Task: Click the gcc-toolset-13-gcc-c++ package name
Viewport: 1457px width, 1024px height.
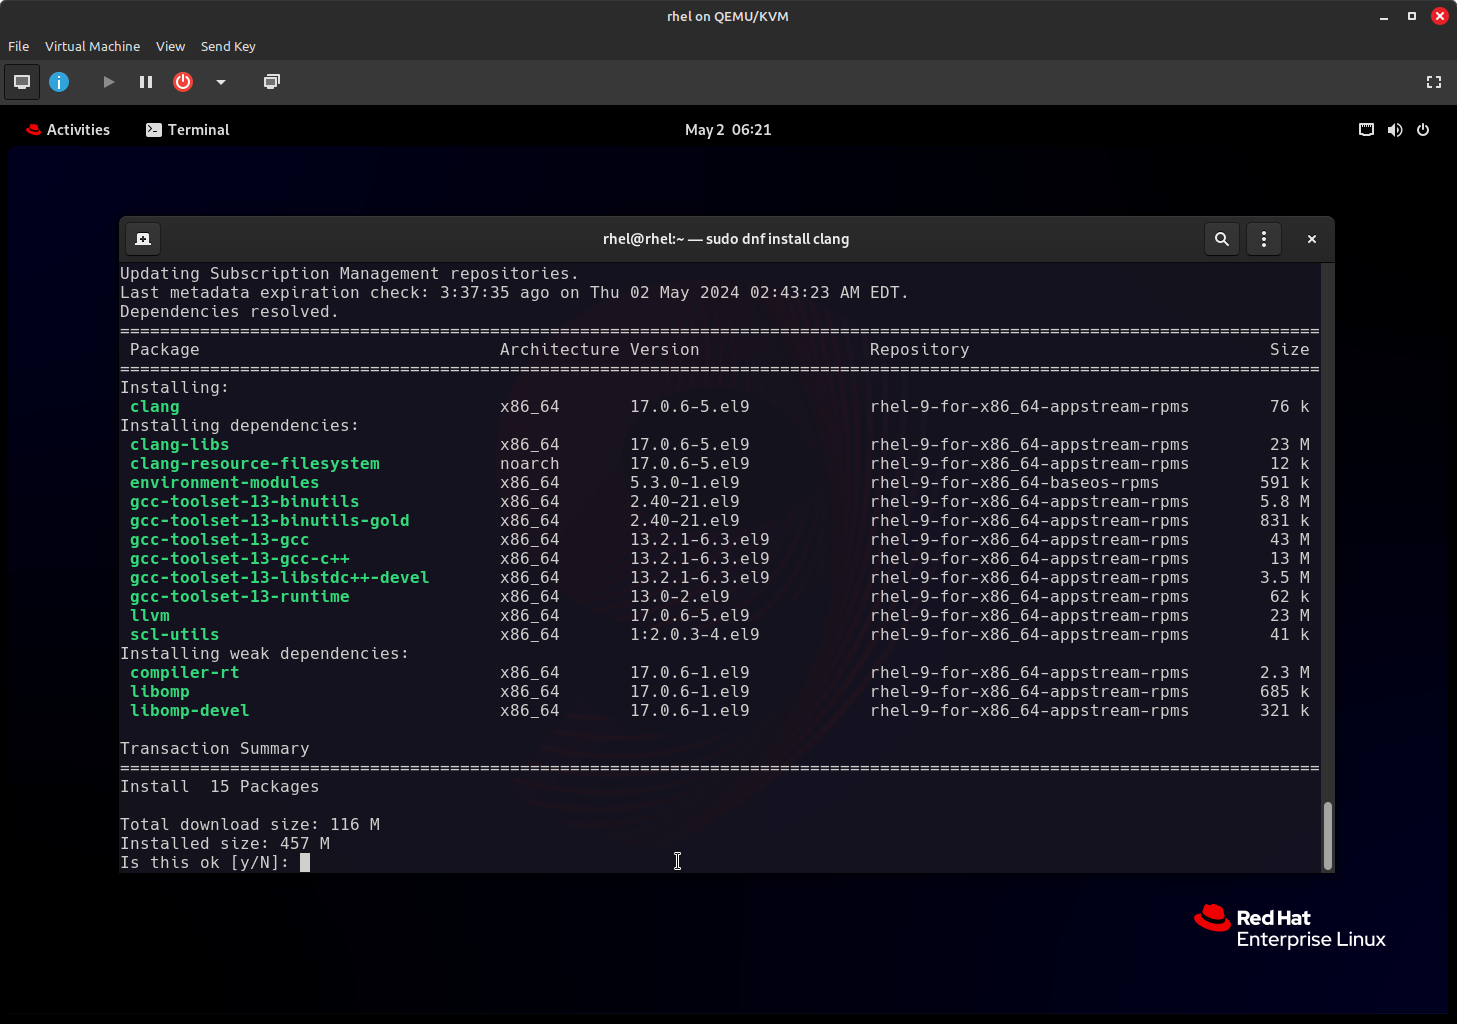Action: [240, 559]
